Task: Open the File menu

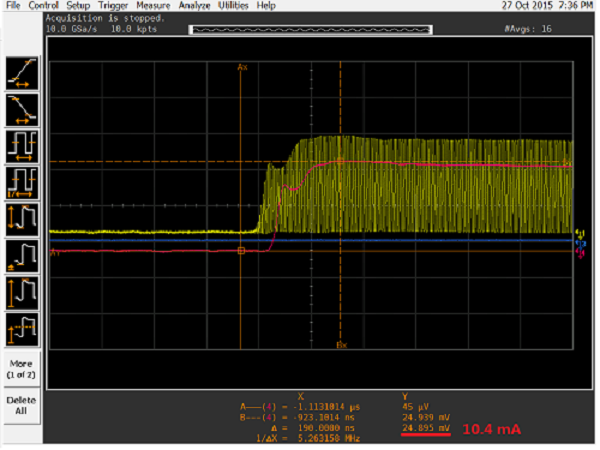Action: 13,6
